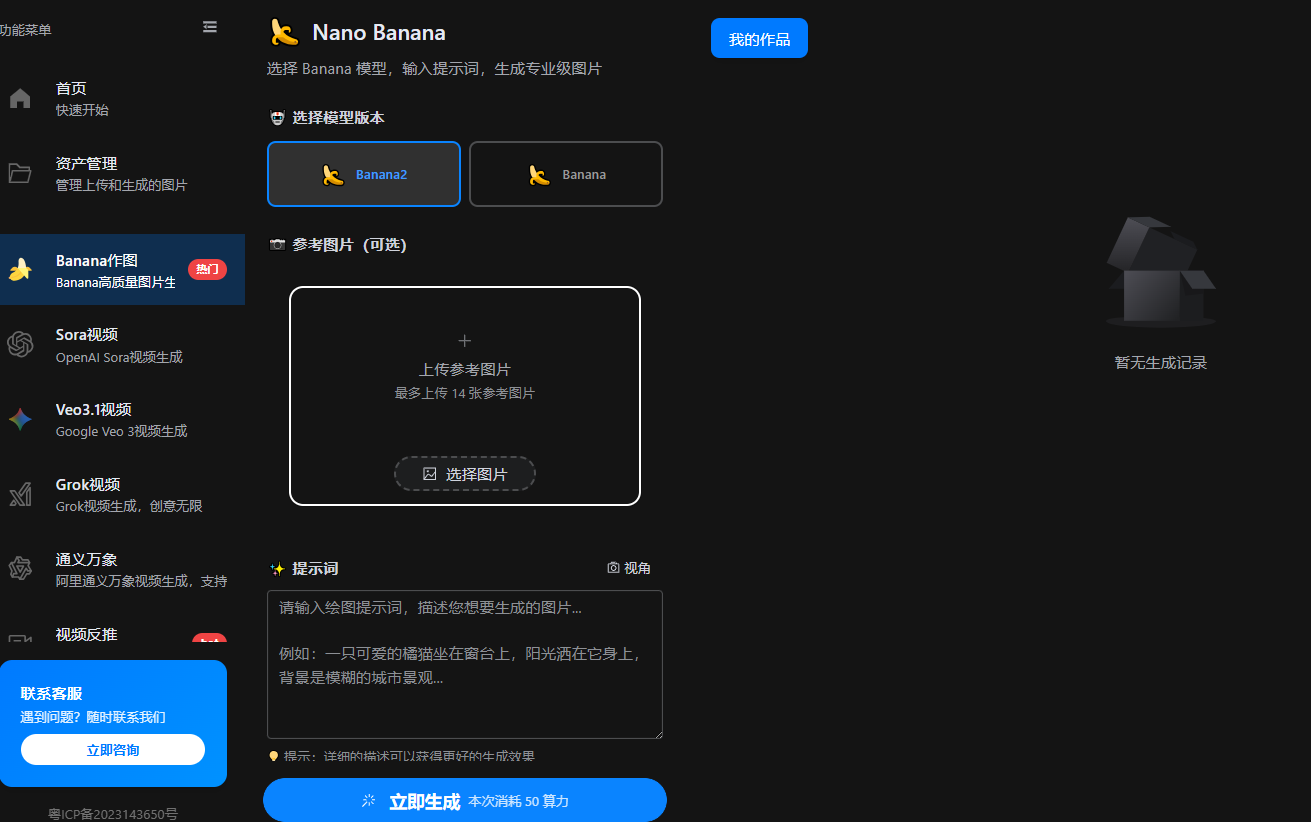
Task: Click the 通义万象 logo icon
Action: pyautogui.click(x=20, y=569)
